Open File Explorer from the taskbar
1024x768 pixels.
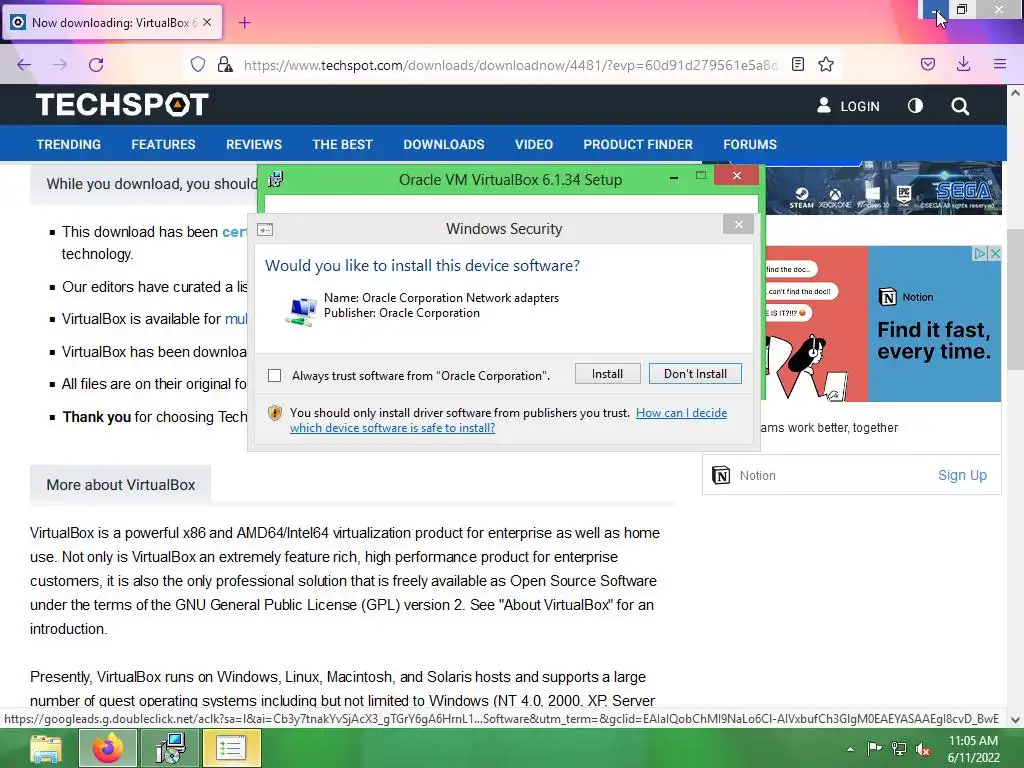pyautogui.click(x=46, y=748)
